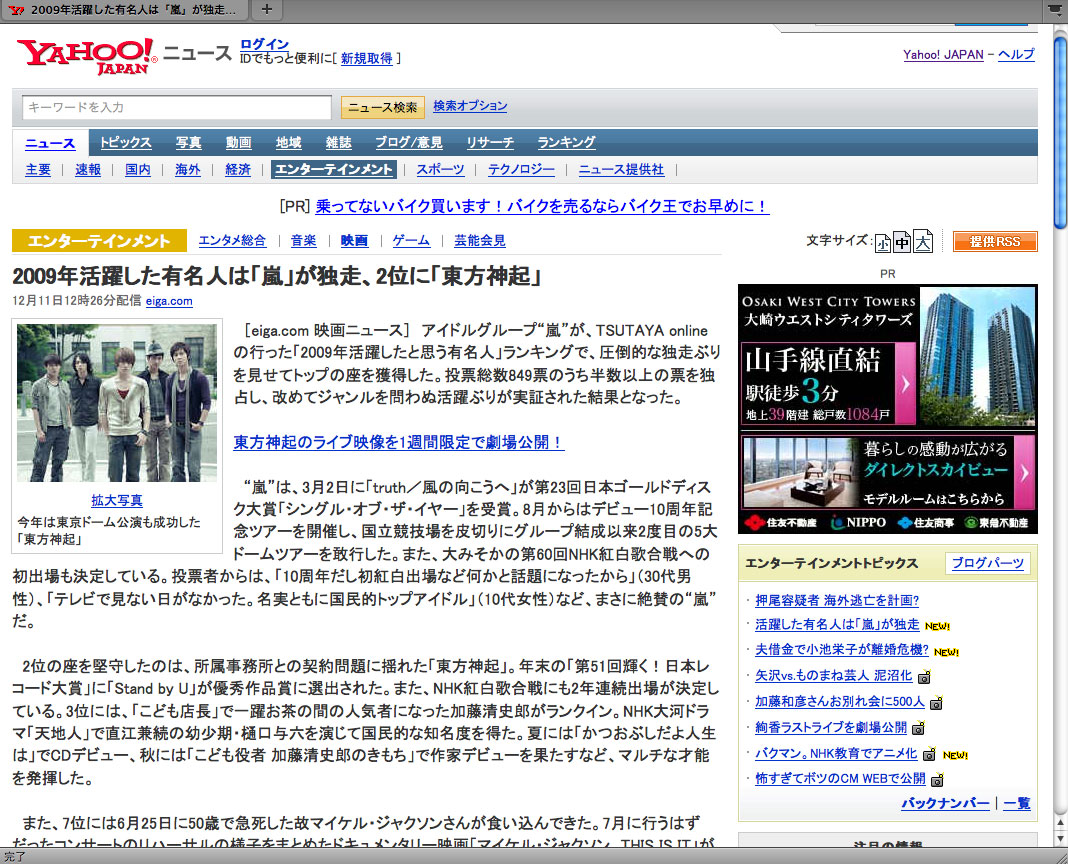Click the ブログパーツ button
The image size is (1068, 864).
pos(988,564)
